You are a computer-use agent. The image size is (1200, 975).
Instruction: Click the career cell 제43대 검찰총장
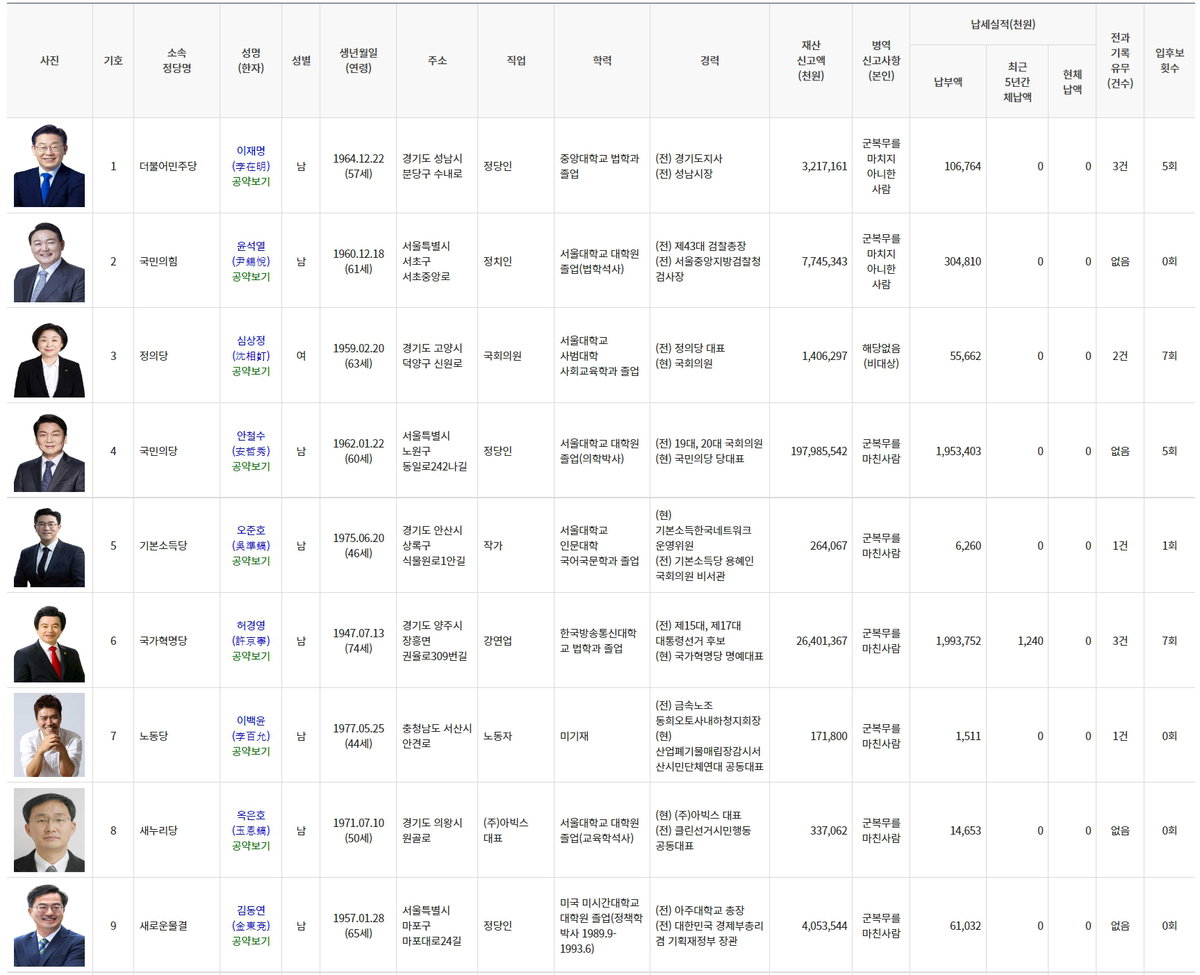point(710,261)
